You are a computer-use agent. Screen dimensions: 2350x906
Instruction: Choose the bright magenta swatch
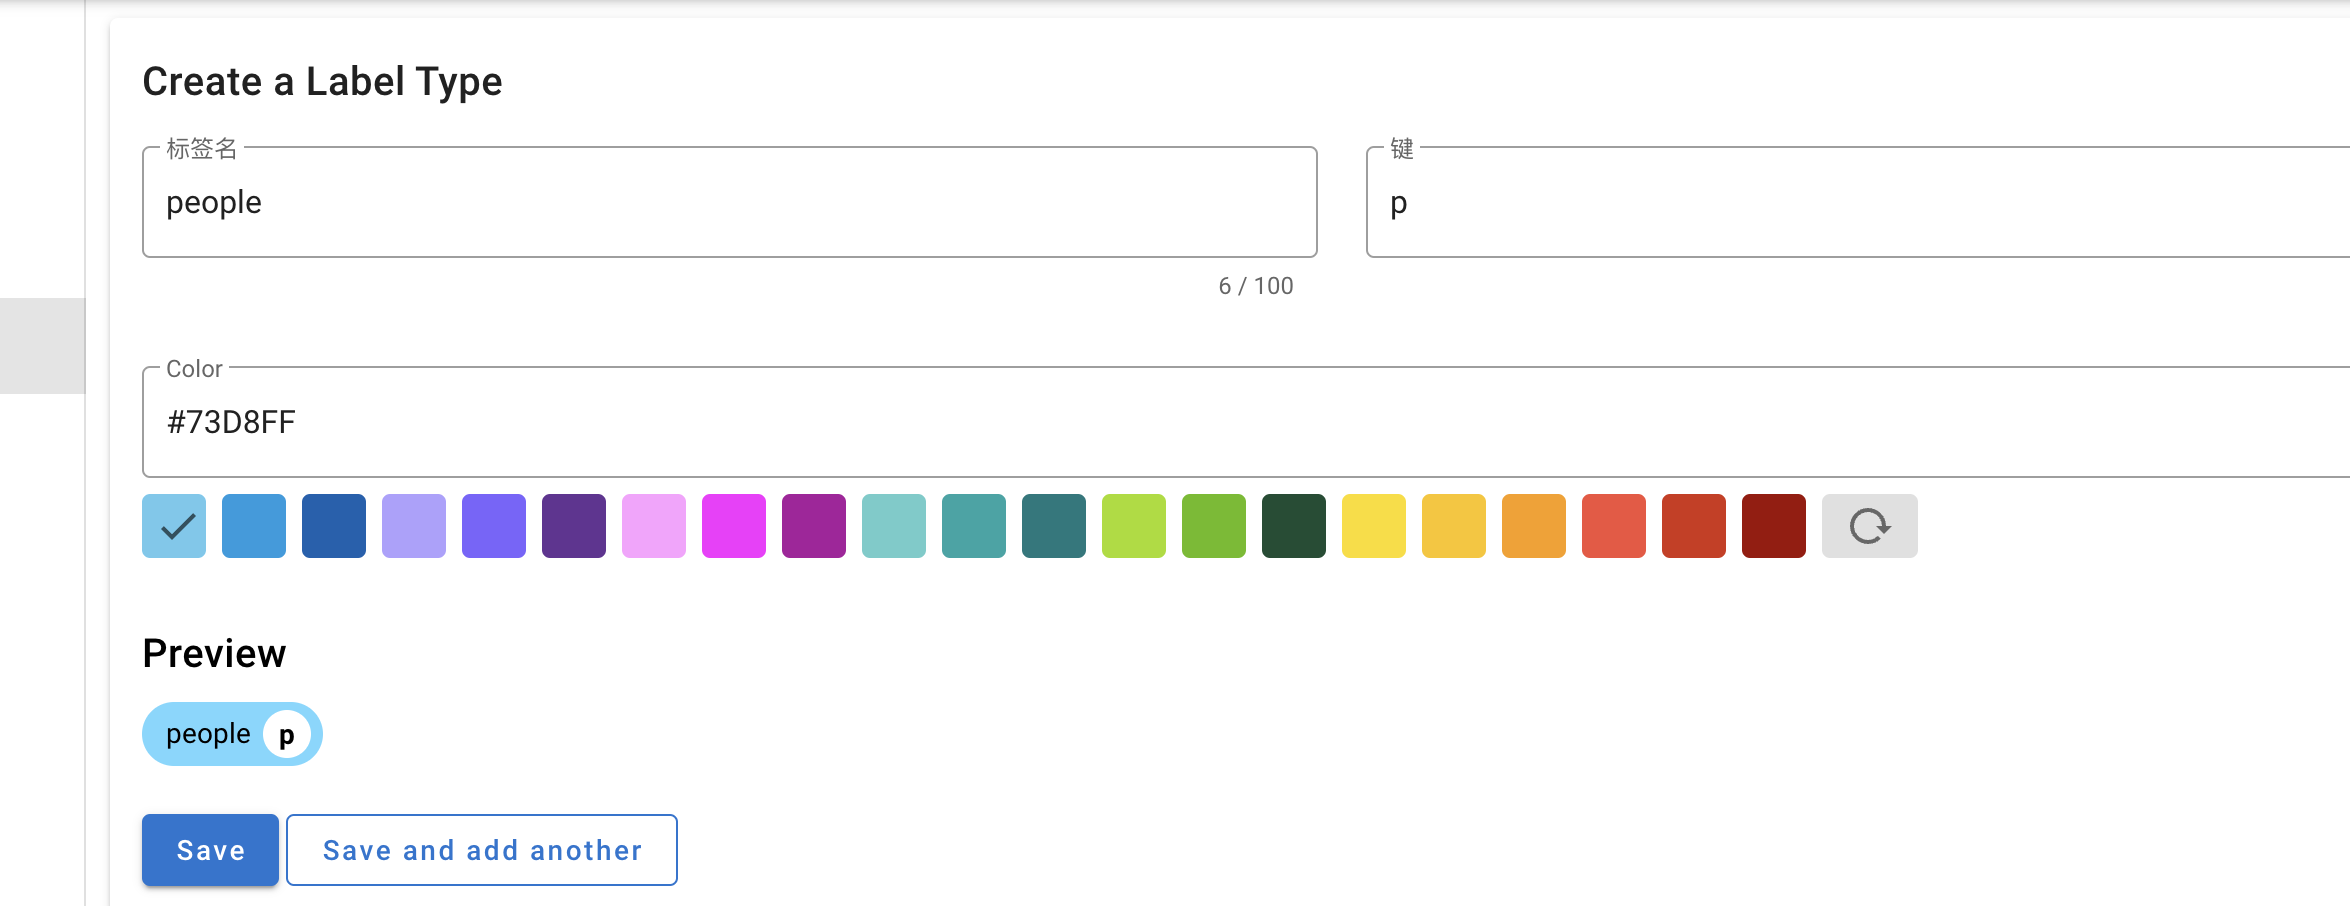pos(734,526)
